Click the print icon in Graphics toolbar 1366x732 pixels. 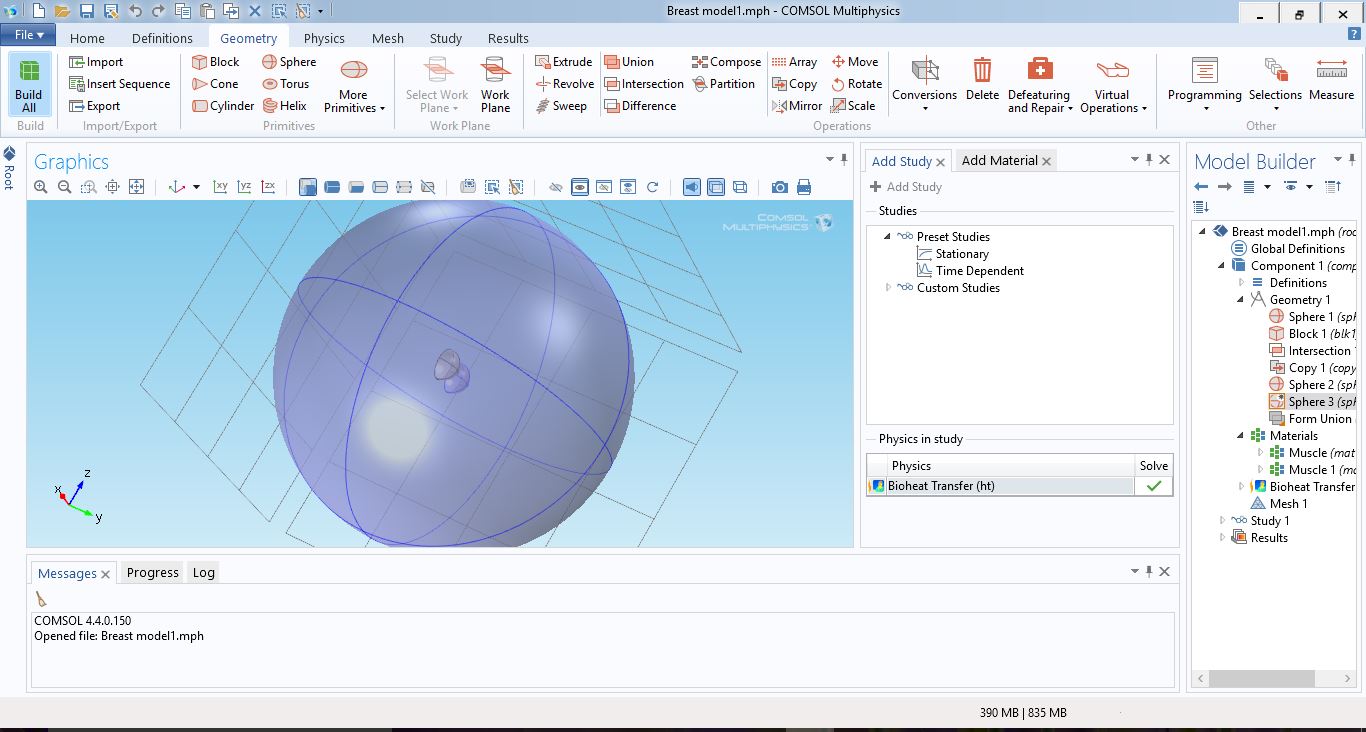[x=803, y=187]
